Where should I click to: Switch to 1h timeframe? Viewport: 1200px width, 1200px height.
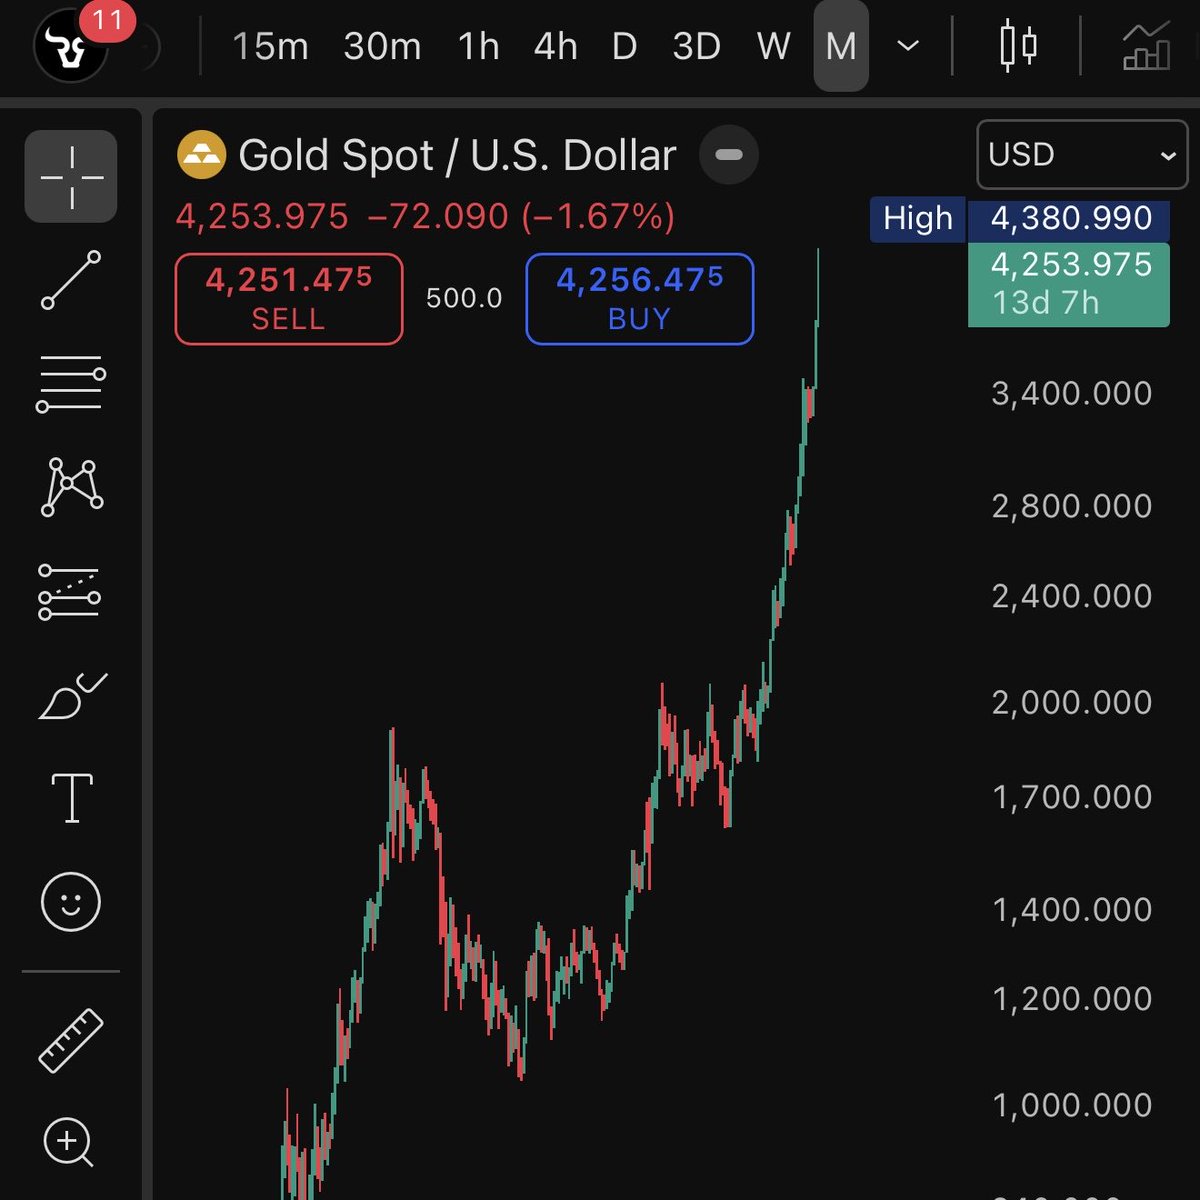coord(478,46)
